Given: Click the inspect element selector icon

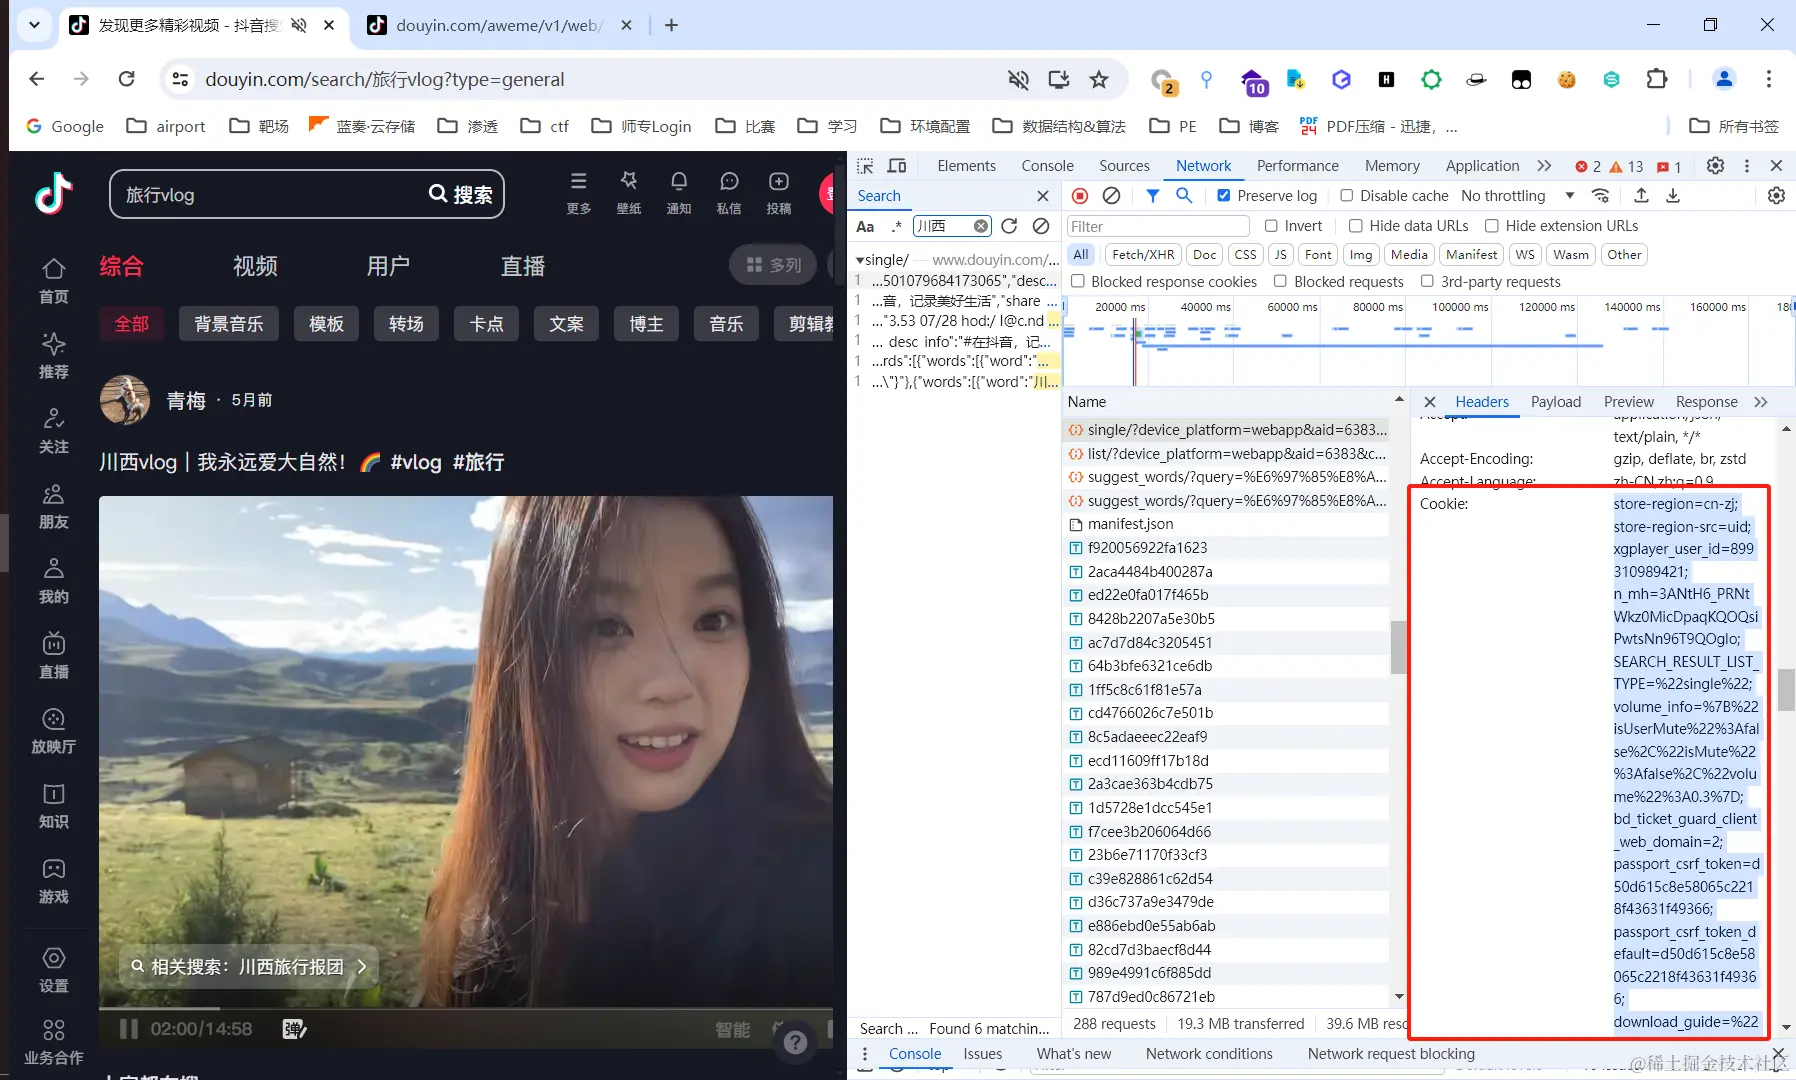Looking at the screenshot, I should (x=865, y=166).
